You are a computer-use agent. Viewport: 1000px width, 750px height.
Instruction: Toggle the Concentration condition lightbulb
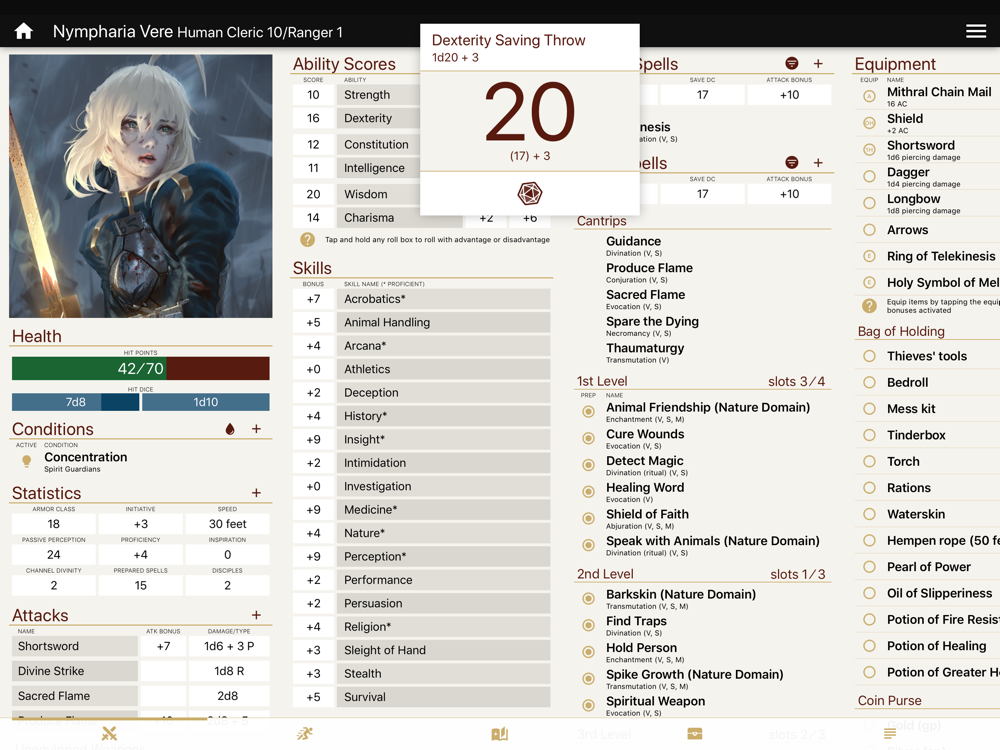26,461
